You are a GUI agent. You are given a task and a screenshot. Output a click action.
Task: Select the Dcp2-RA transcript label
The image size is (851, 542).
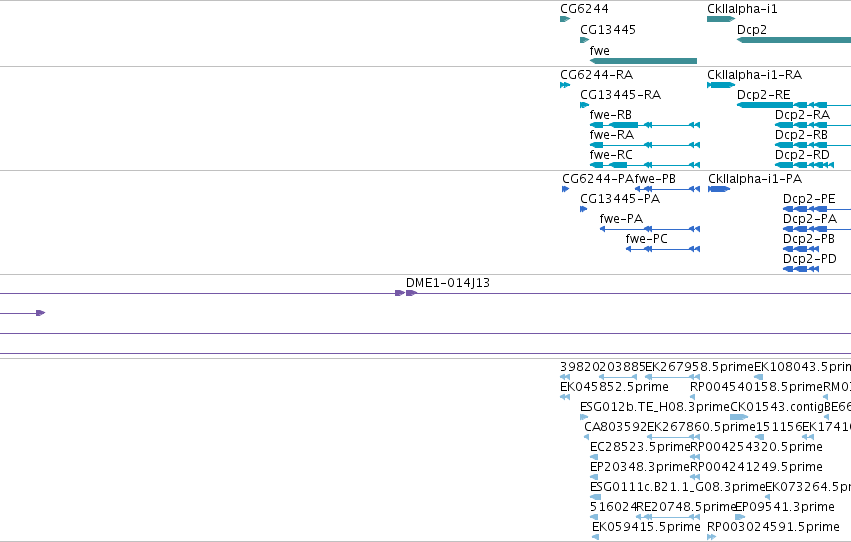[x=802, y=115]
